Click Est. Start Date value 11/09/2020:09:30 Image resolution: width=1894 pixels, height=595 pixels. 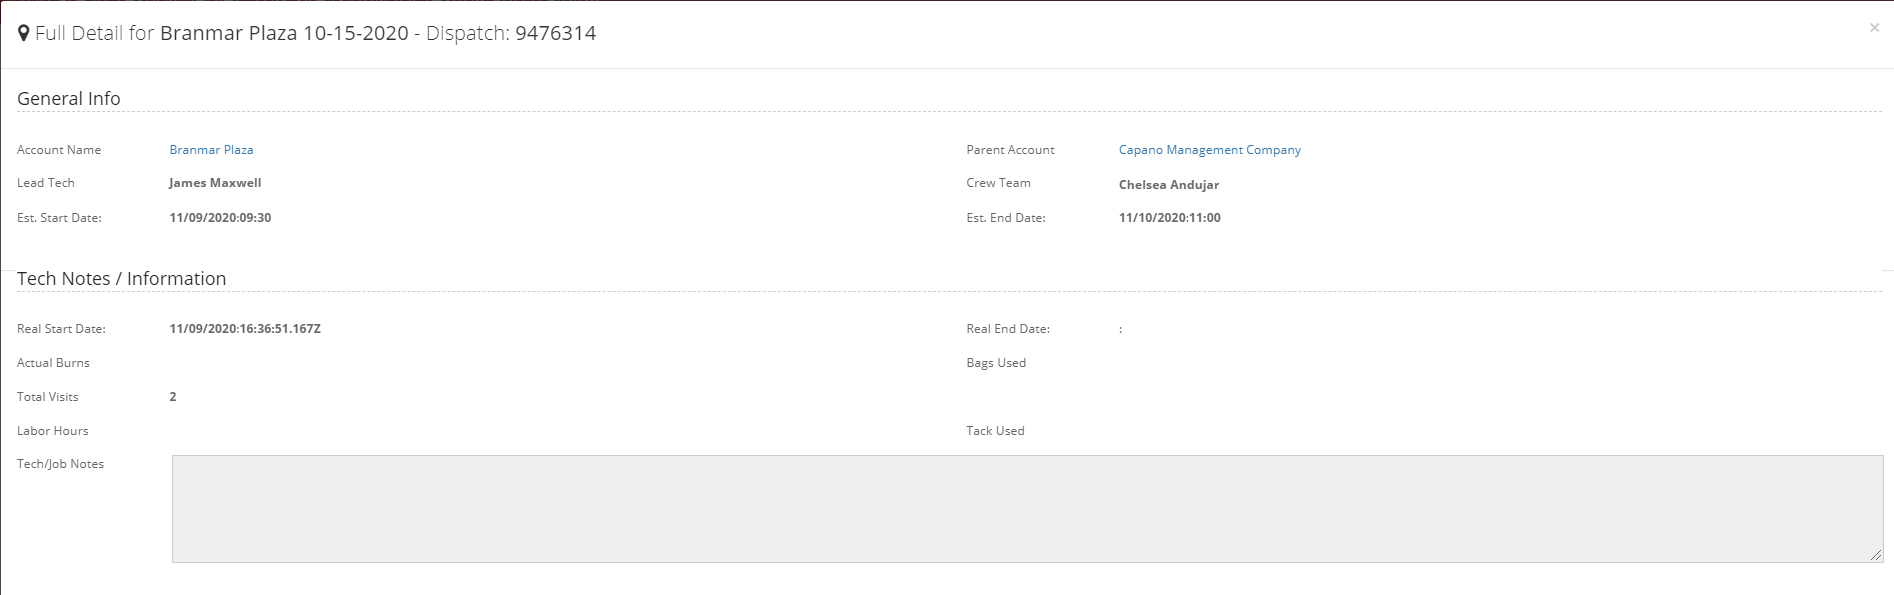tap(220, 218)
